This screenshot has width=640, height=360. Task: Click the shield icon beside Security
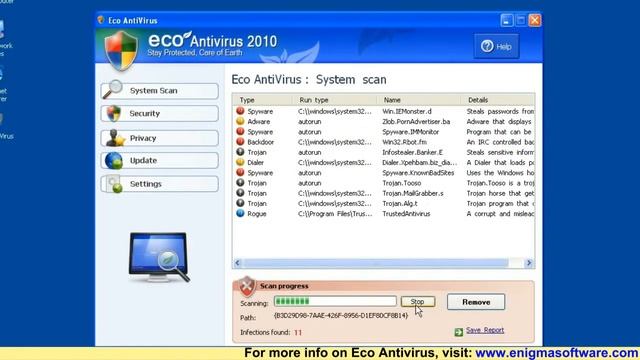pyautogui.click(x=114, y=113)
